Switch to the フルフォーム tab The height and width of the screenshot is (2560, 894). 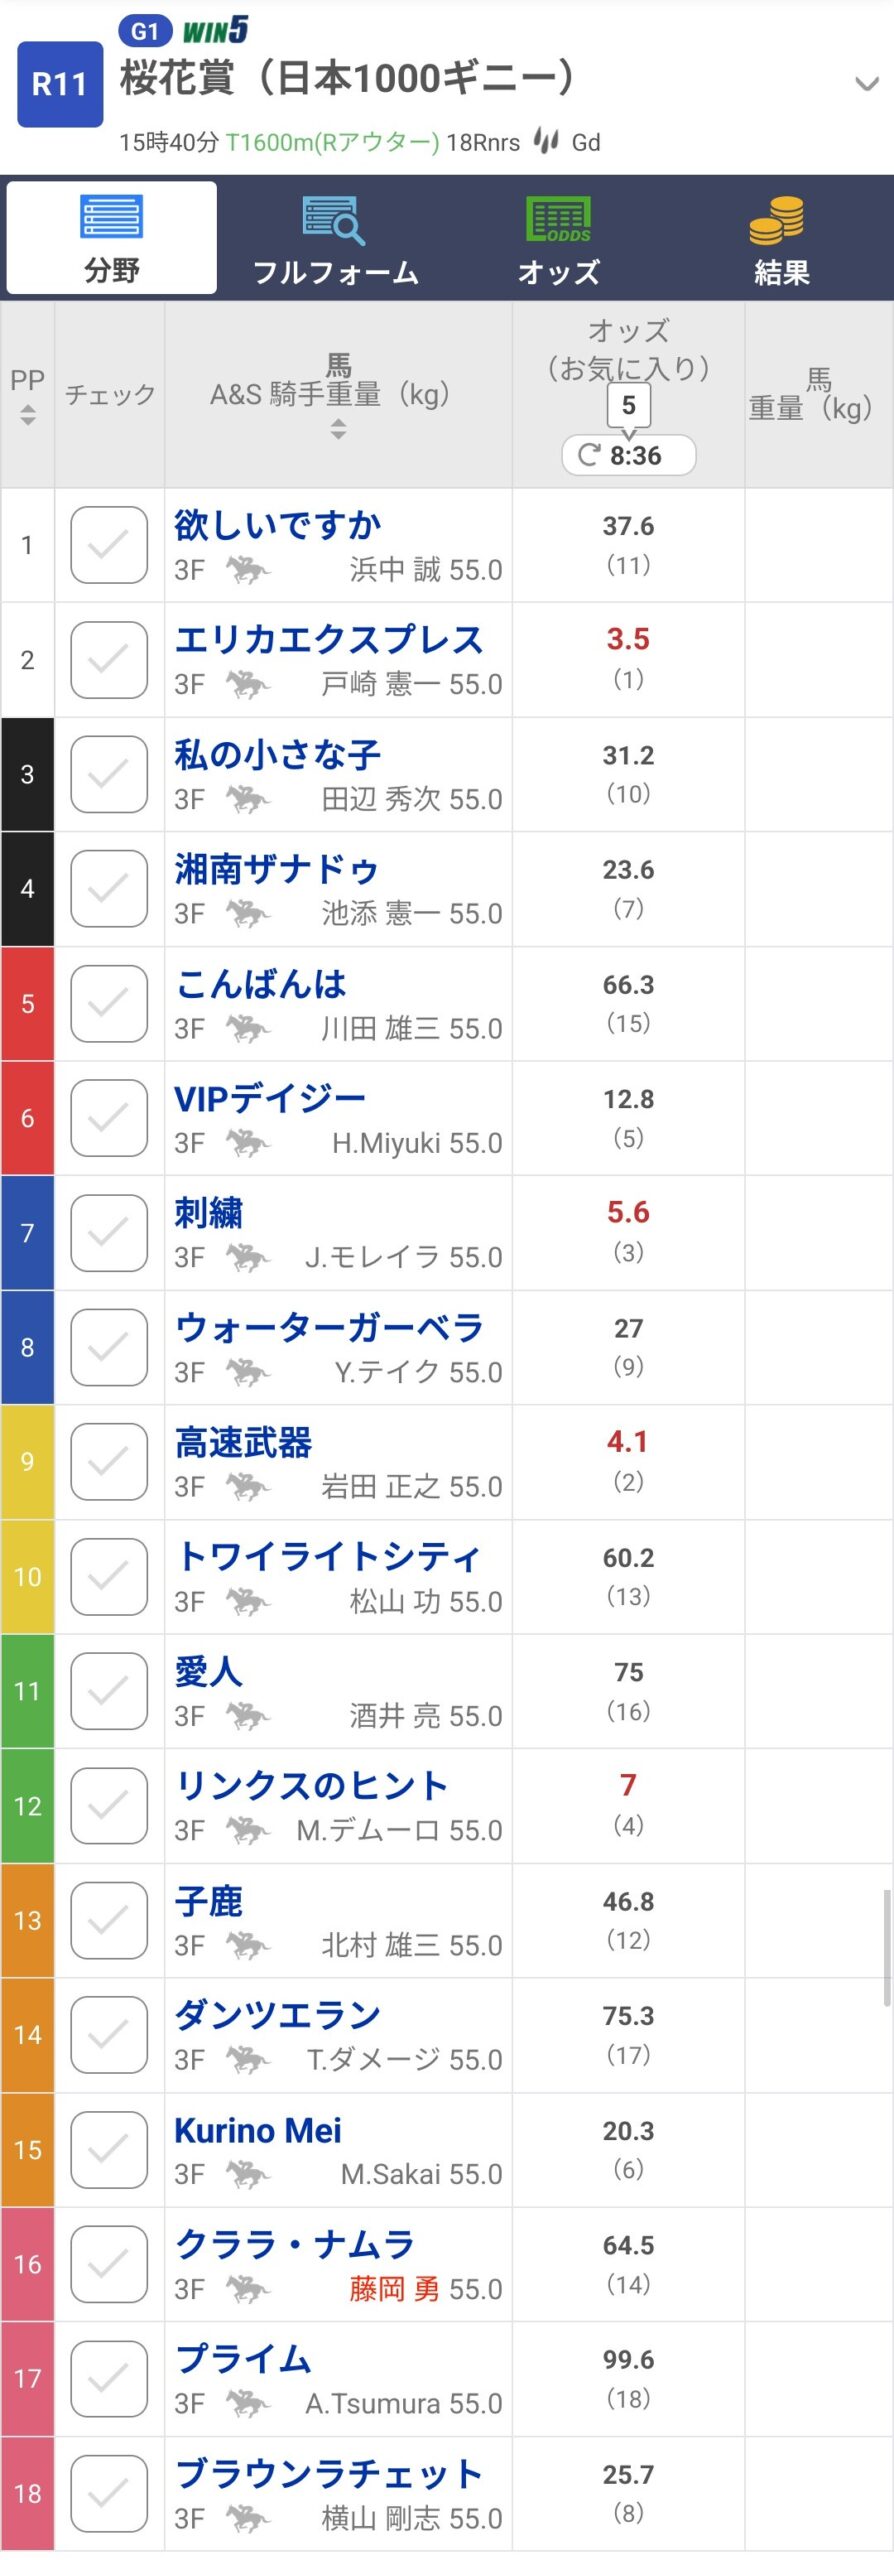pyautogui.click(x=335, y=271)
